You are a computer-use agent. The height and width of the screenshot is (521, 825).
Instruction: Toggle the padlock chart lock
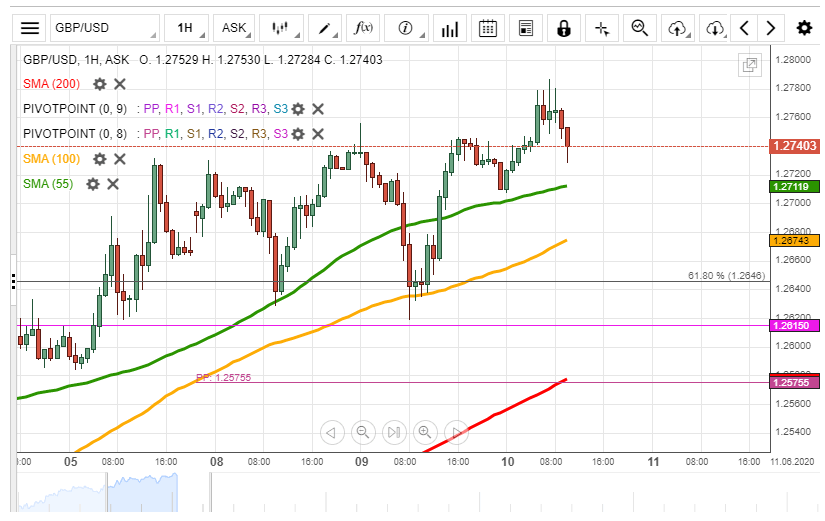[564, 28]
